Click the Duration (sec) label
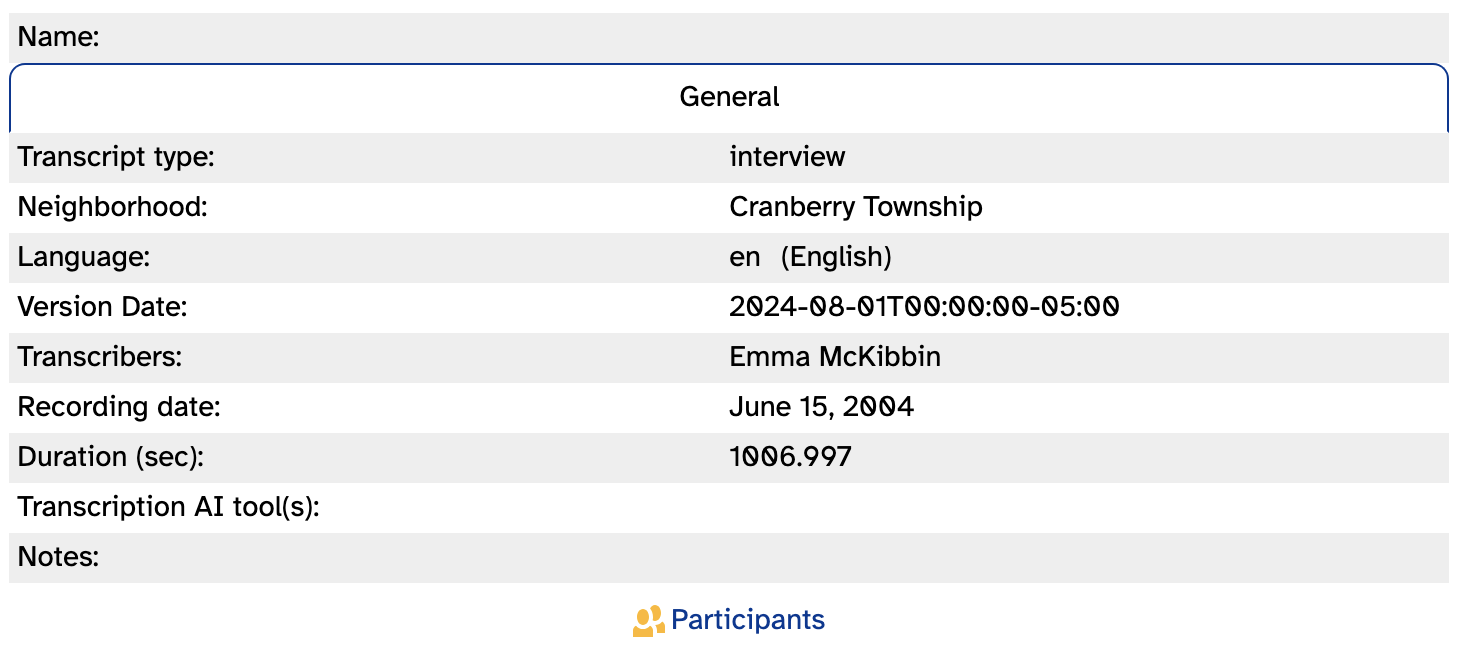 pyautogui.click(x=110, y=457)
